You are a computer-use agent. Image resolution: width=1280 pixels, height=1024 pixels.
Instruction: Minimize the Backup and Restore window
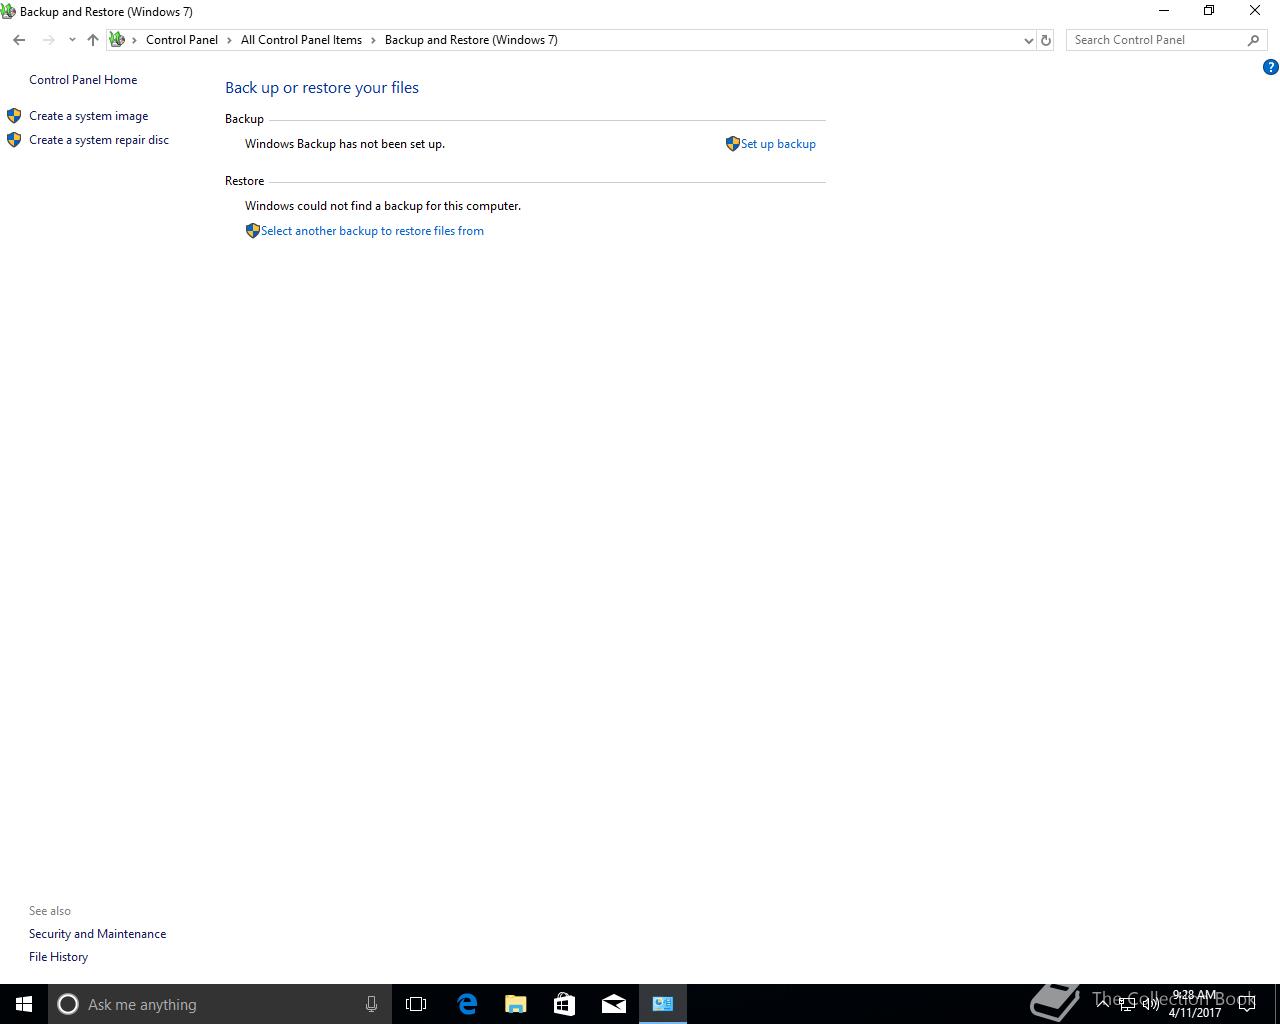[x=1163, y=11]
